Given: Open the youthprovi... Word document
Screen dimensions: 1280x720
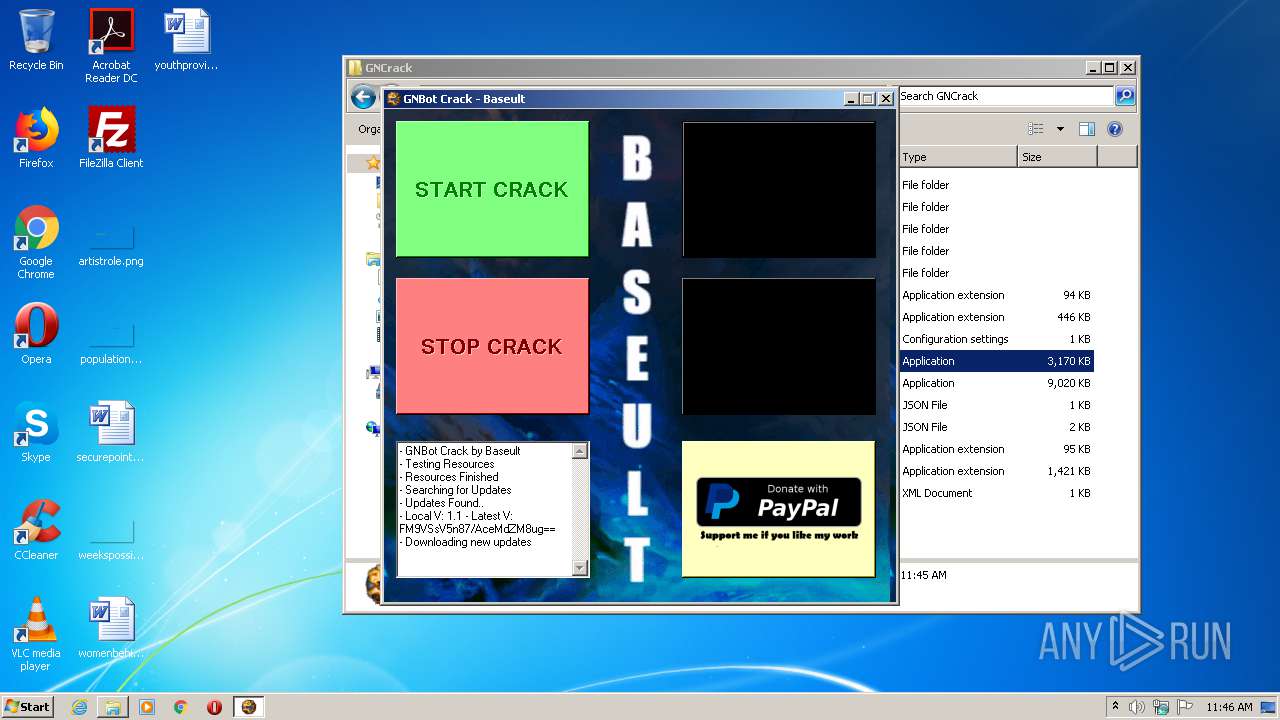Looking at the screenshot, I should [186, 40].
